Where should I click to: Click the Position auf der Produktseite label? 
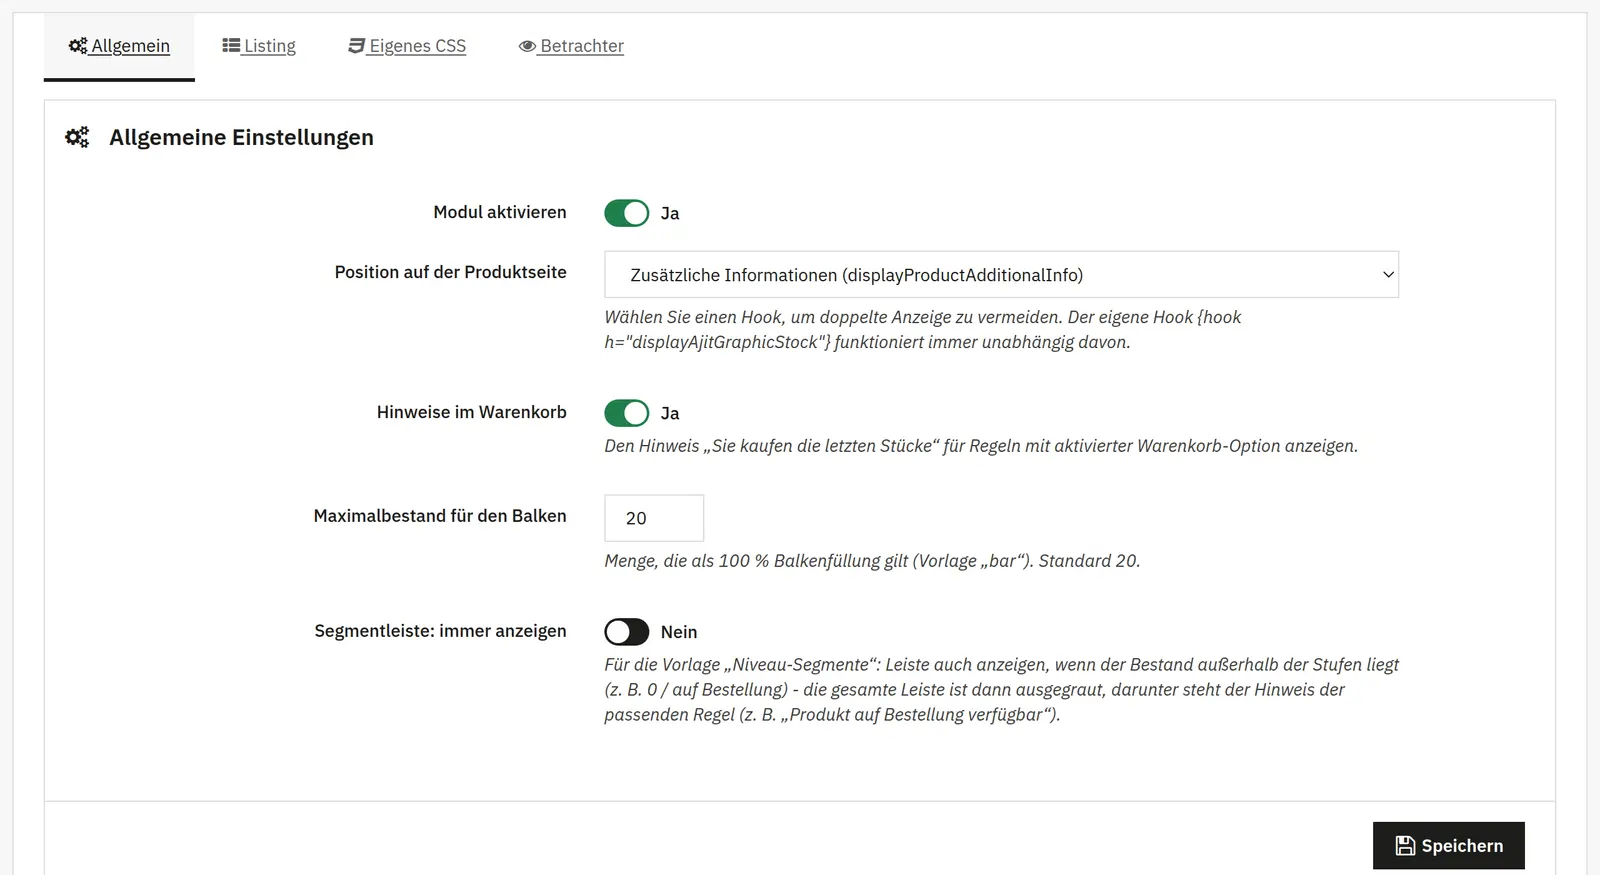(x=451, y=272)
